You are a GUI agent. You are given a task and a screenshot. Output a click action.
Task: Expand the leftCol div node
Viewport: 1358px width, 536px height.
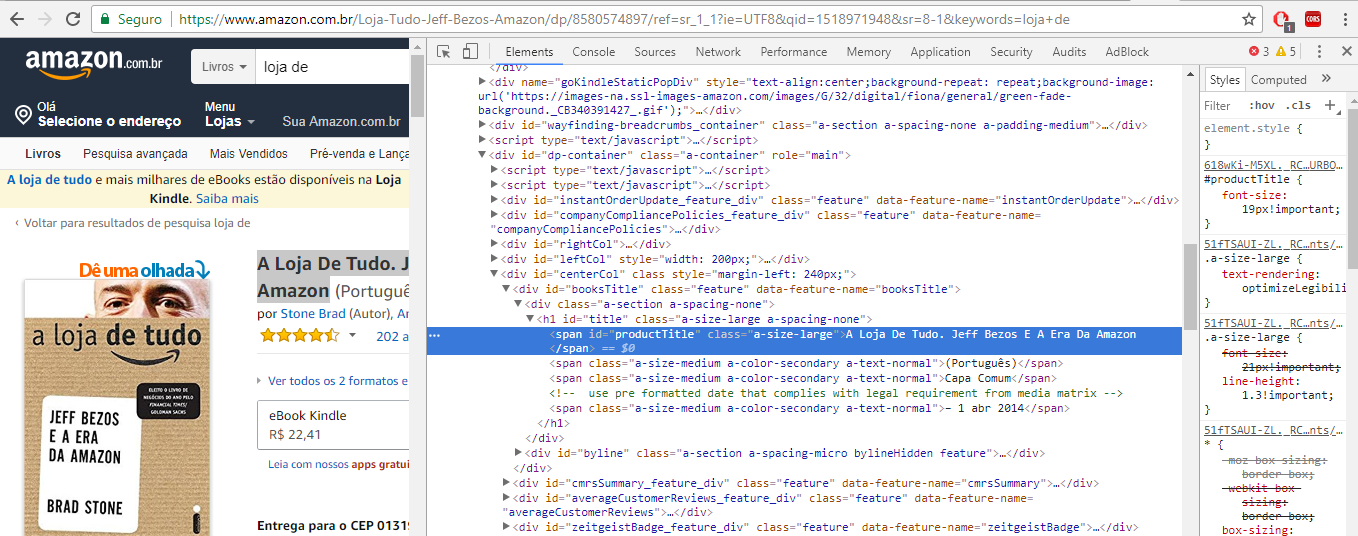[495, 259]
